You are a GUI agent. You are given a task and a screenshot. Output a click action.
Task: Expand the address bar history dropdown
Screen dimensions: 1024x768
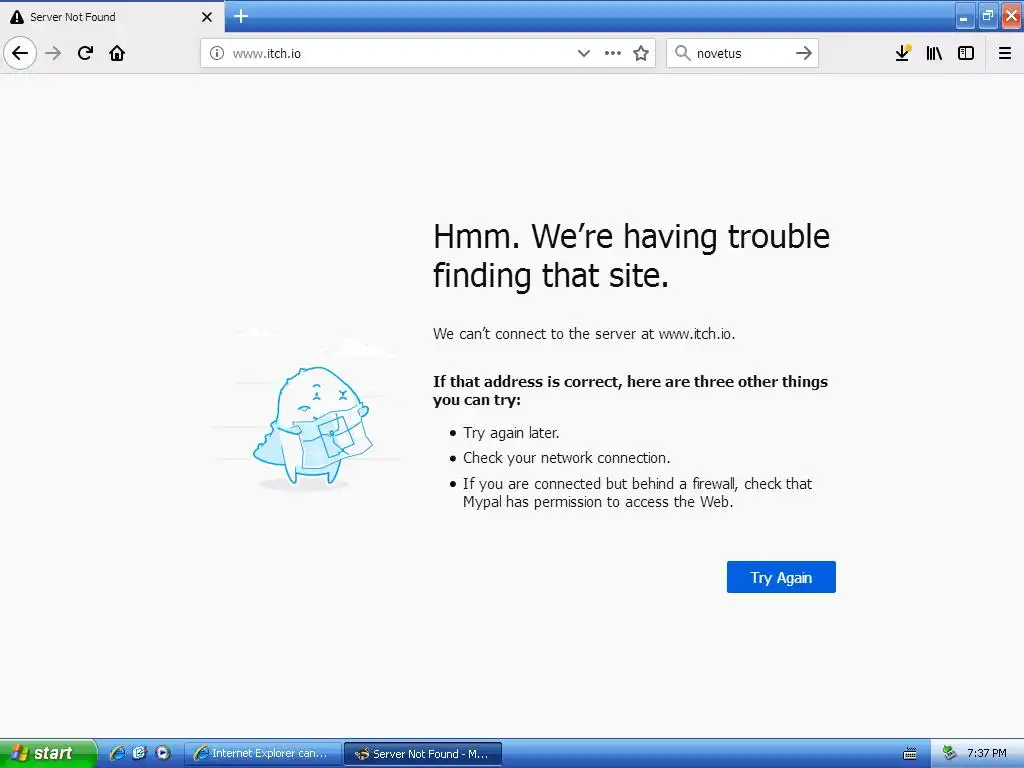pos(584,53)
